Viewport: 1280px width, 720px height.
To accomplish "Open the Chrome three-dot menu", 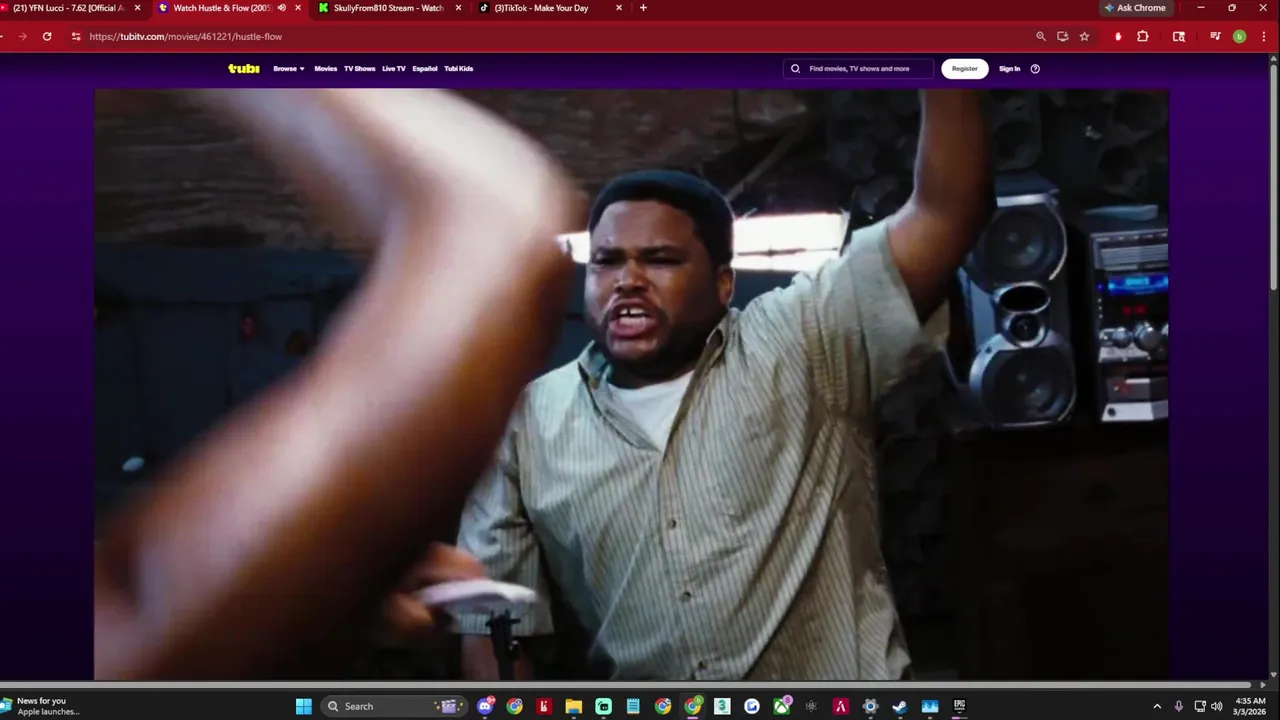I will [1264, 36].
